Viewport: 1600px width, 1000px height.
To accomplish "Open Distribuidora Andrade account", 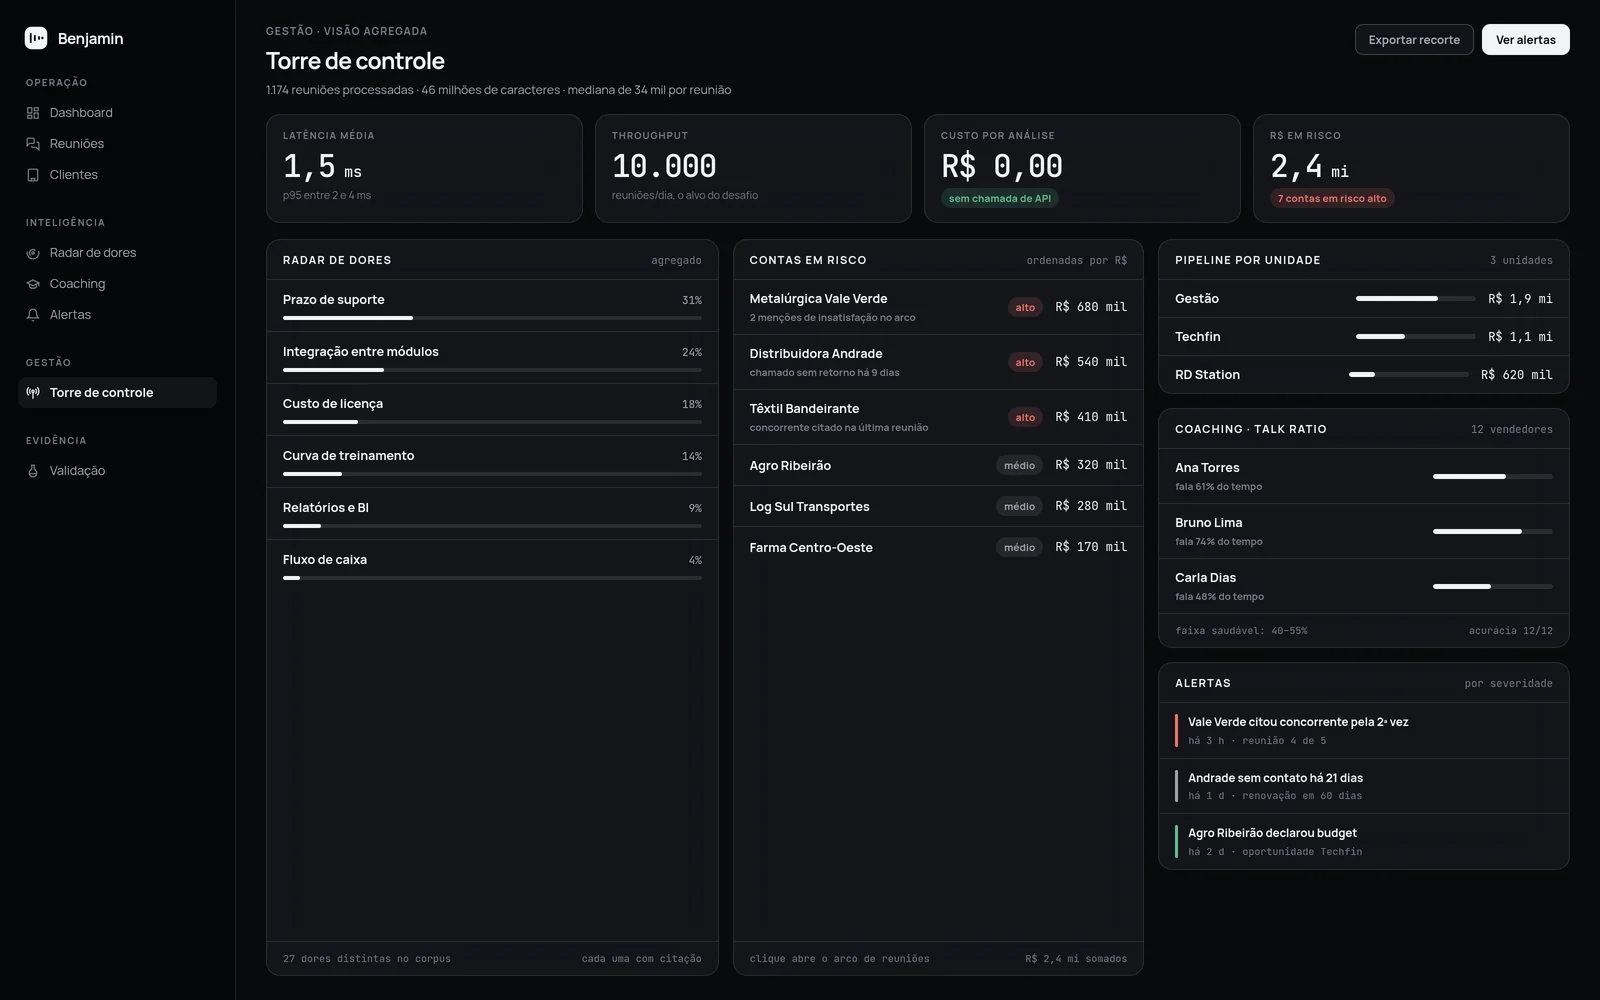I will coord(938,362).
